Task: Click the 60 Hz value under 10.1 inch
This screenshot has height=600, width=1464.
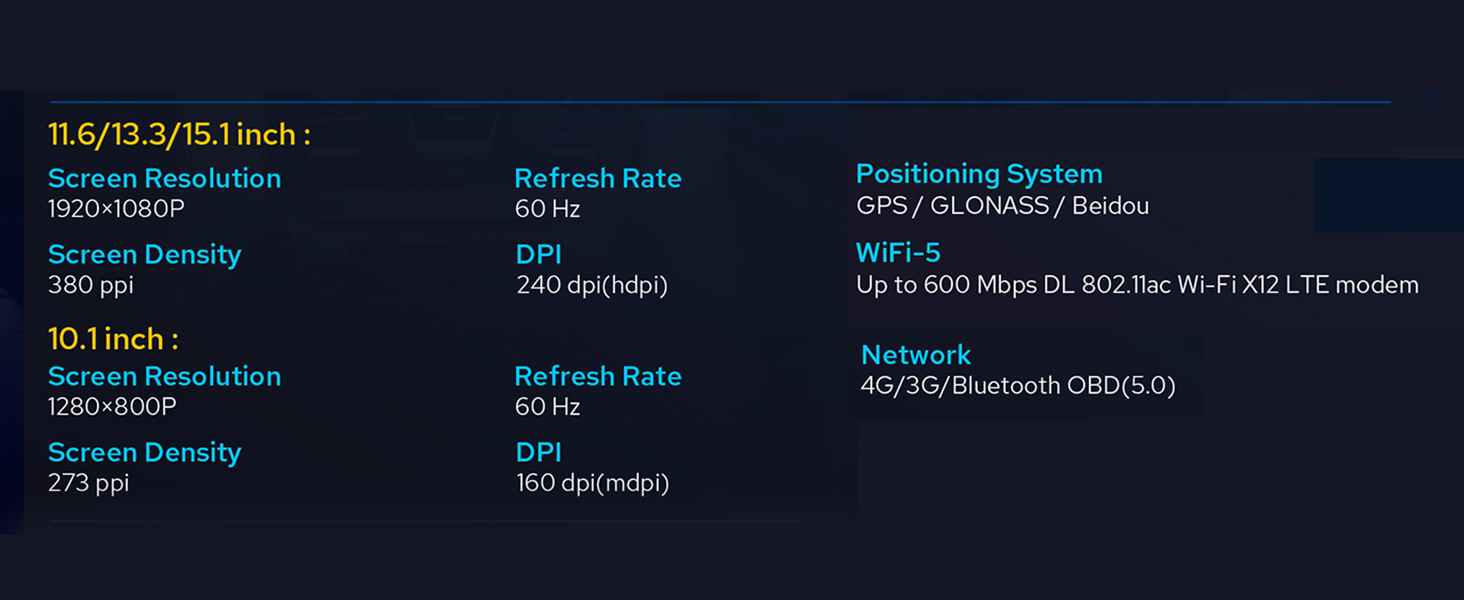Action: coord(548,406)
